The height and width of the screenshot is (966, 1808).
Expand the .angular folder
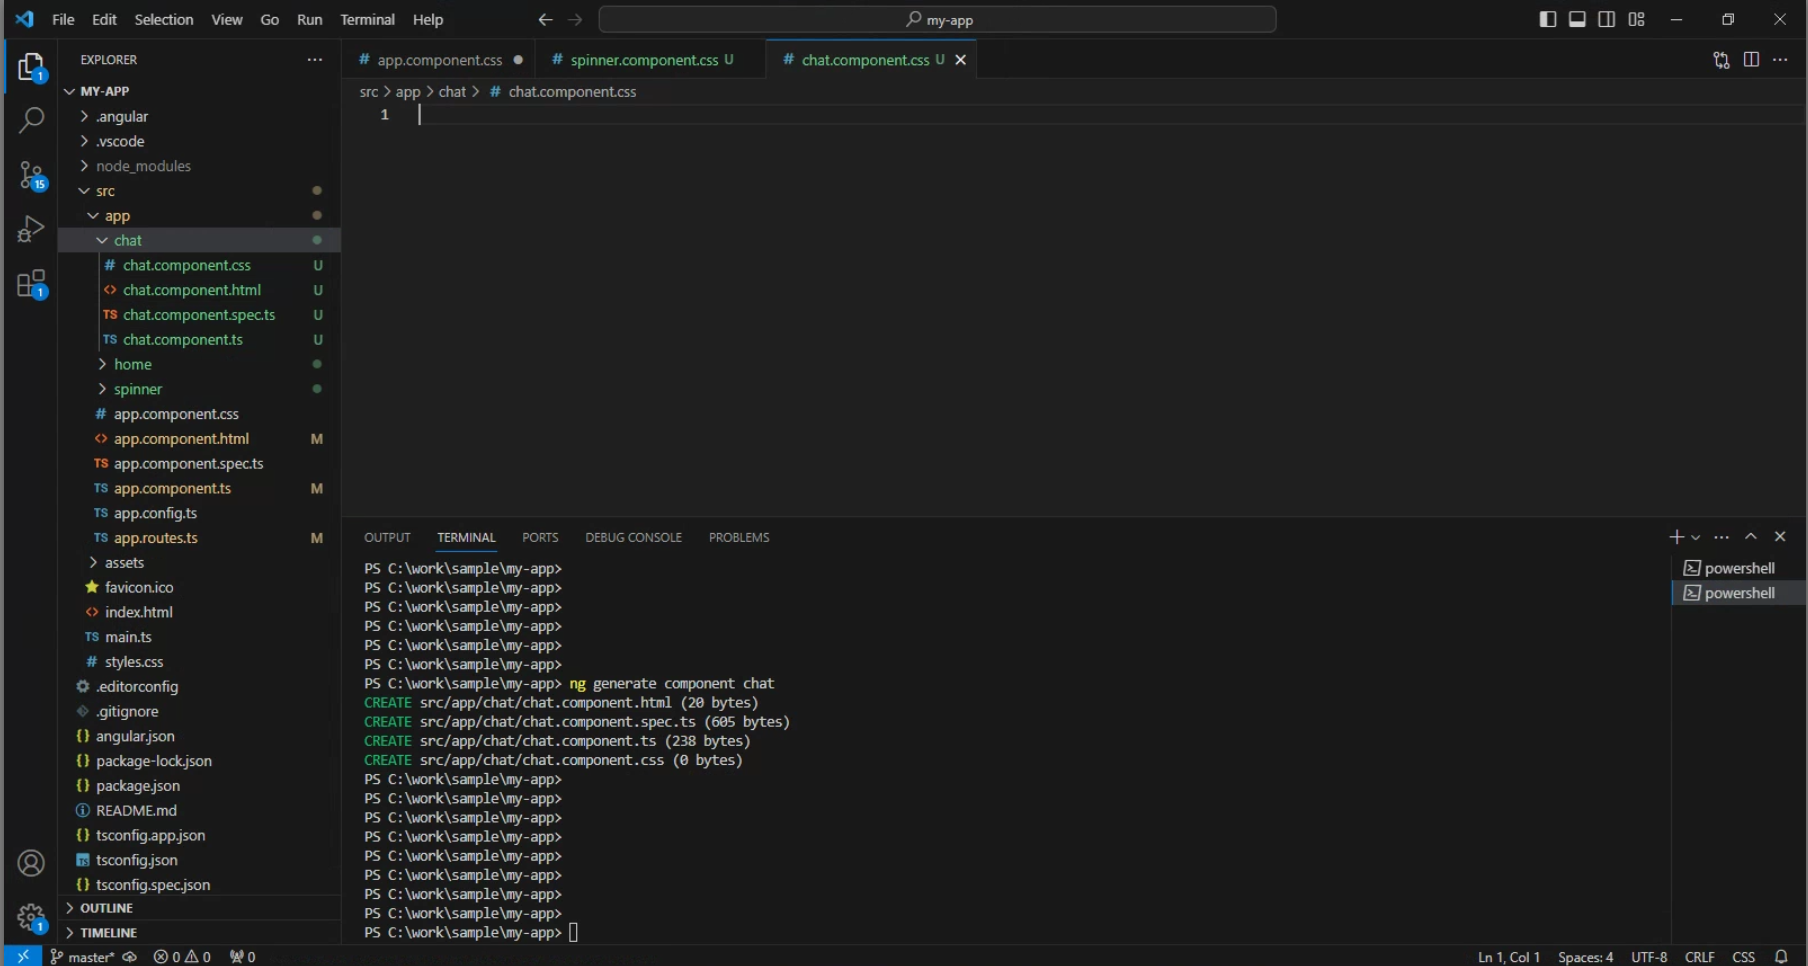[199, 116]
